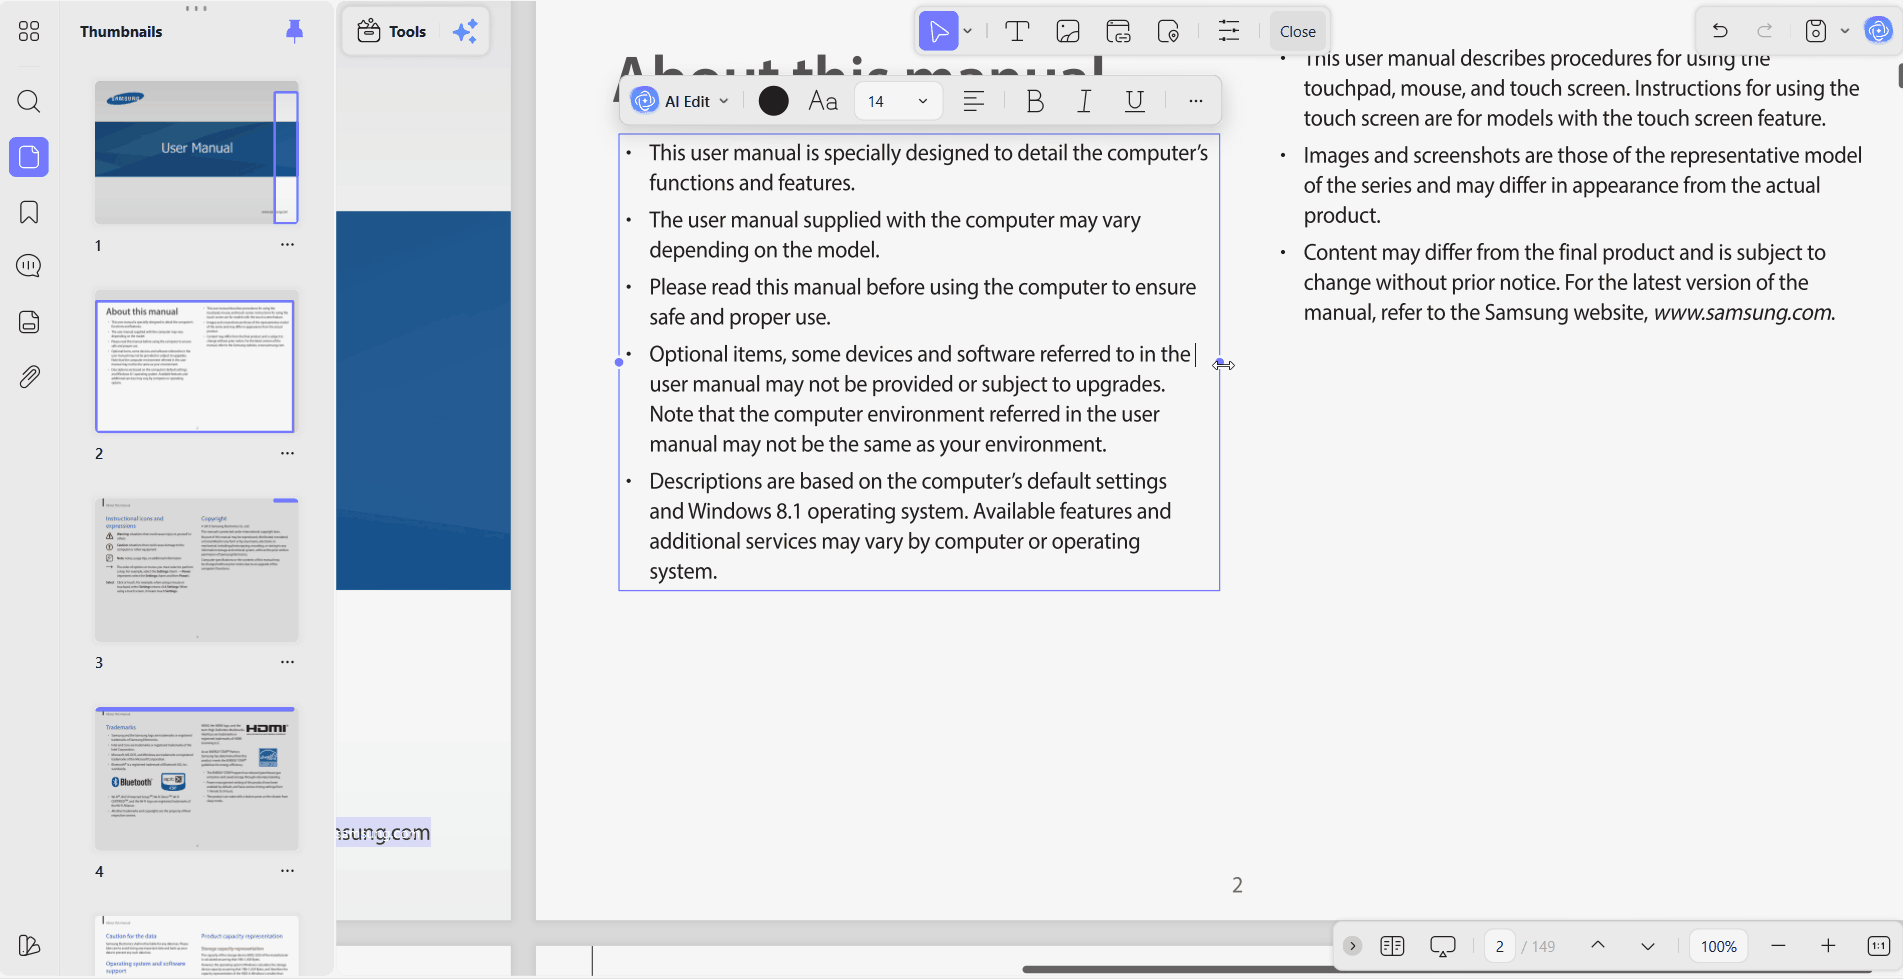Toggle italic formatting
The height and width of the screenshot is (979, 1903).
pos(1084,101)
